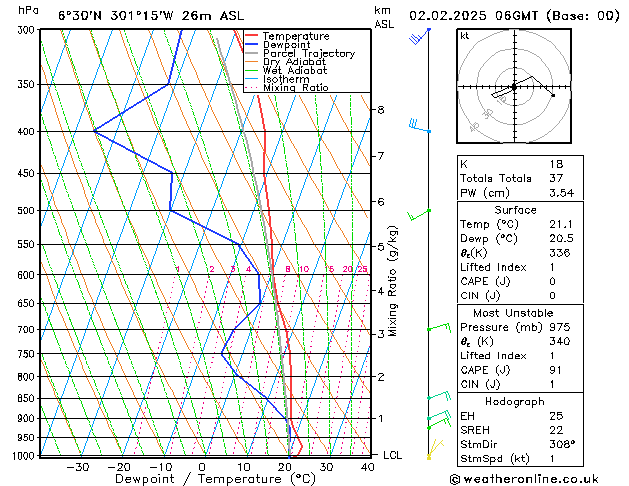Select the 5 km altitude axis label
629x486 pixels.
pos(380,247)
